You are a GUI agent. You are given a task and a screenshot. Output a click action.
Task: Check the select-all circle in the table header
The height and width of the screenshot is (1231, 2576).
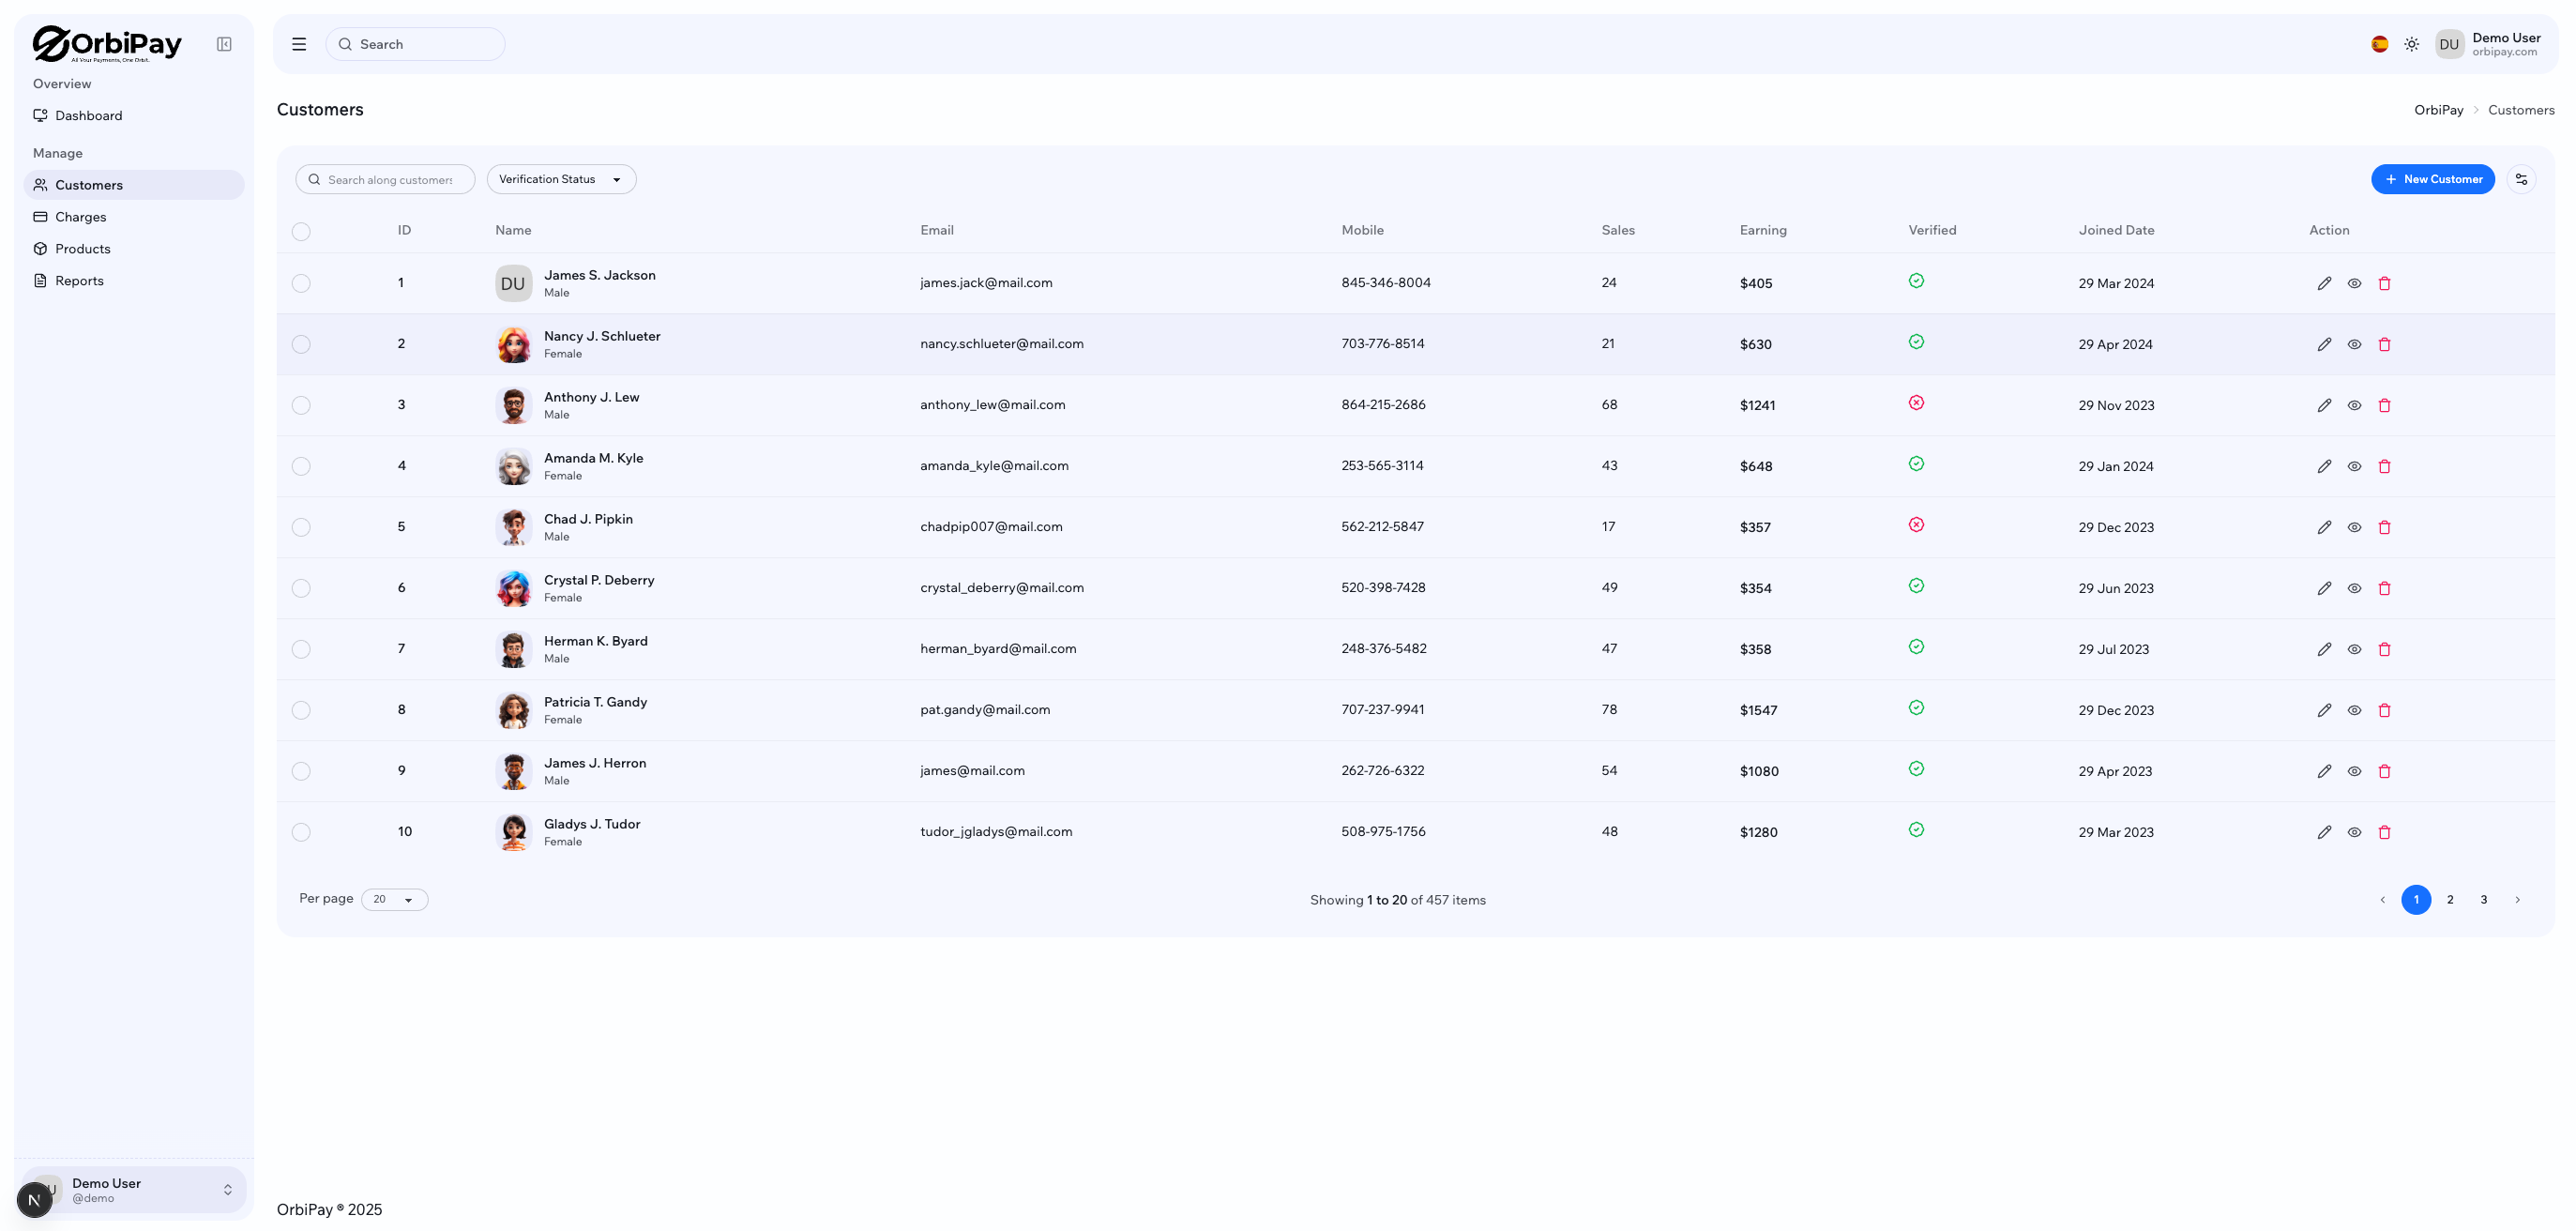click(302, 232)
